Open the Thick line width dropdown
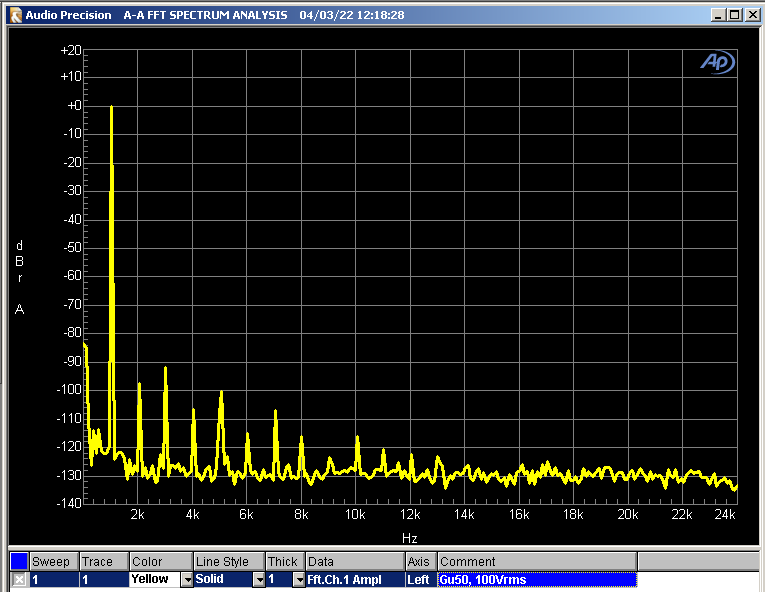The image size is (765, 592). point(298,579)
